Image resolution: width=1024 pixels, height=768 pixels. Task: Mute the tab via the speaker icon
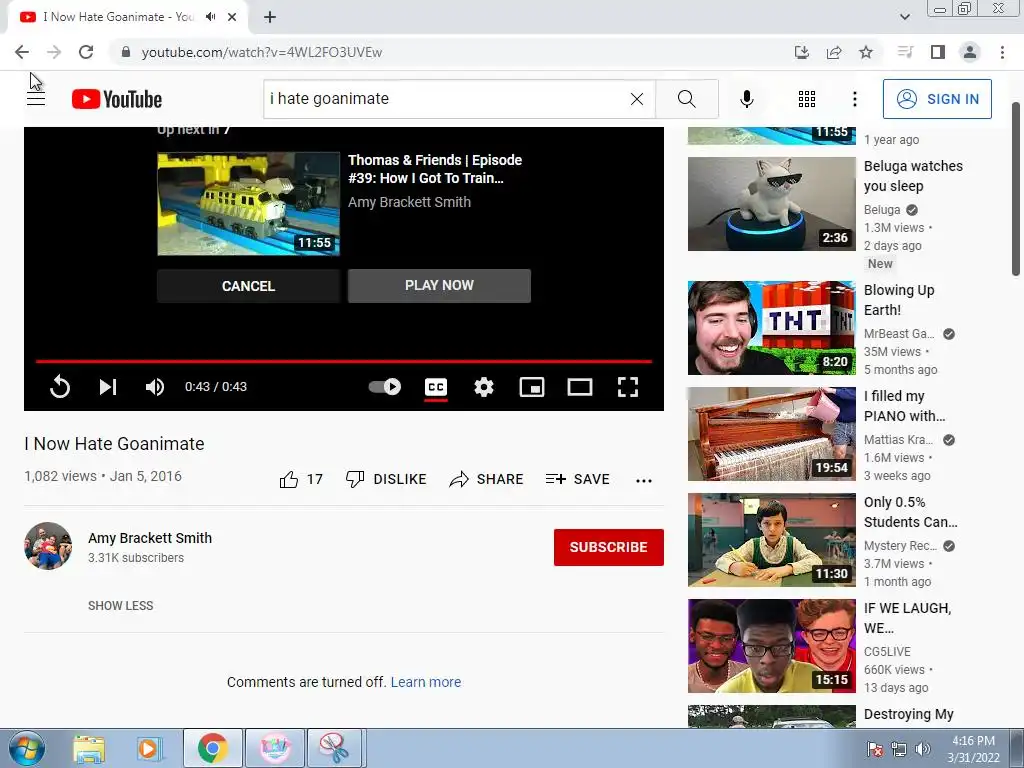tap(210, 17)
